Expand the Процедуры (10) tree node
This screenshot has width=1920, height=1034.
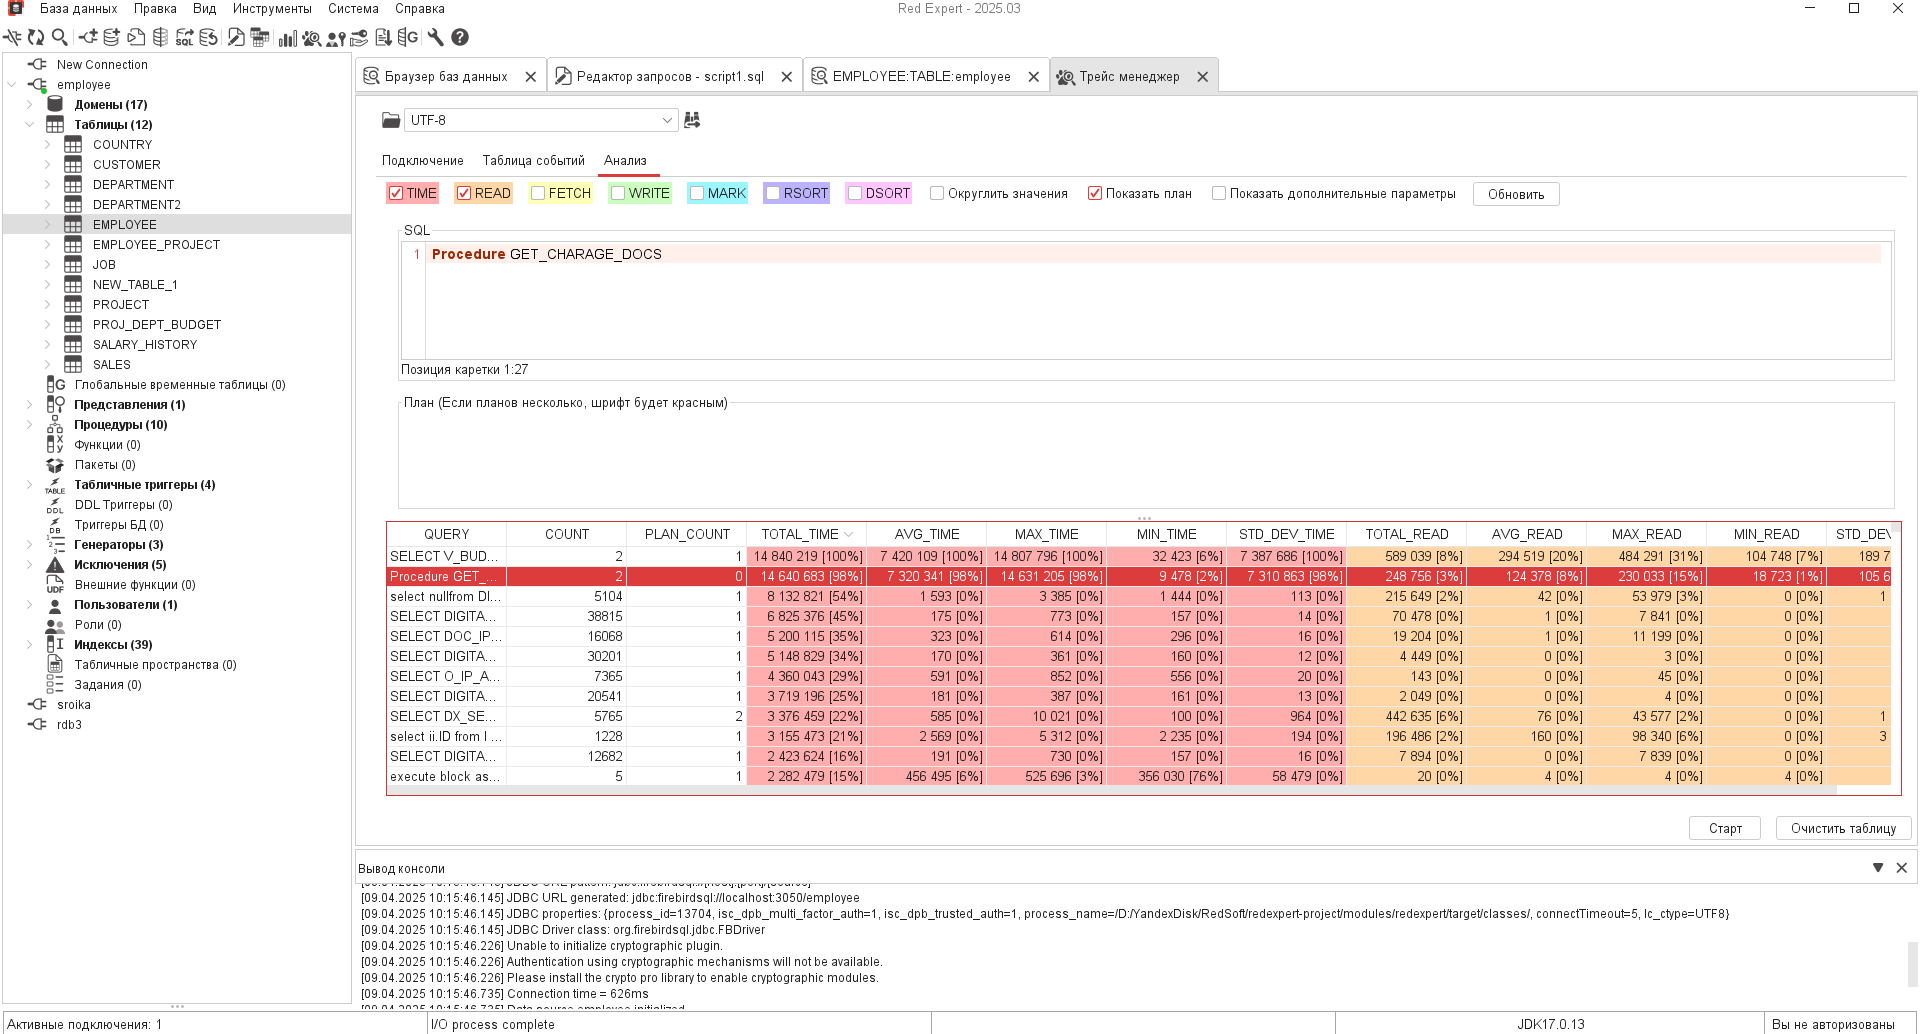pos(29,425)
